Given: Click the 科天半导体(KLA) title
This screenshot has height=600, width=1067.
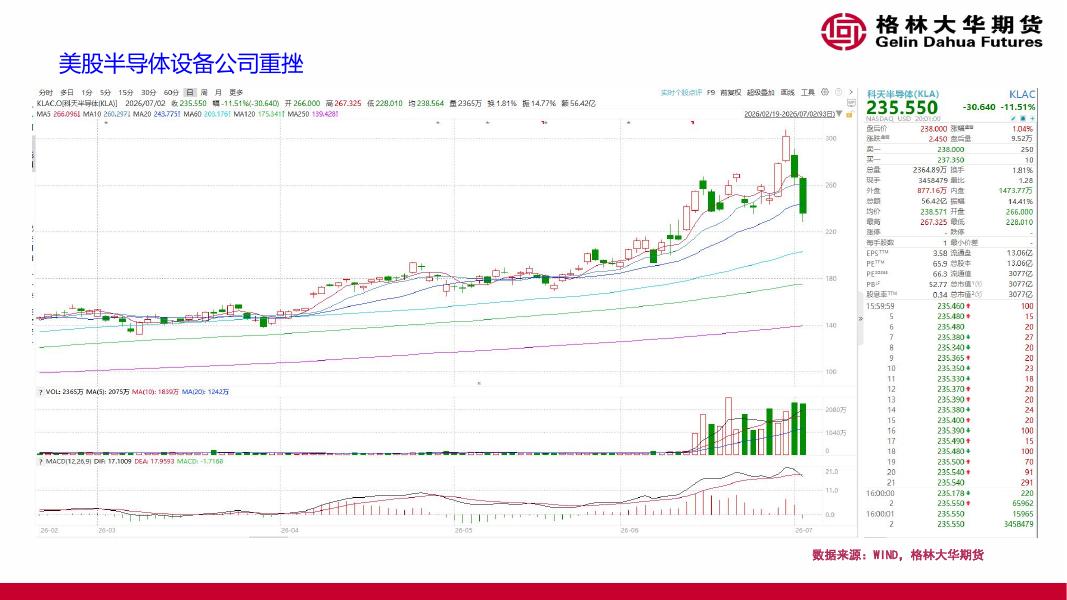Looking at the screenshot, I should tap(902, 94).
